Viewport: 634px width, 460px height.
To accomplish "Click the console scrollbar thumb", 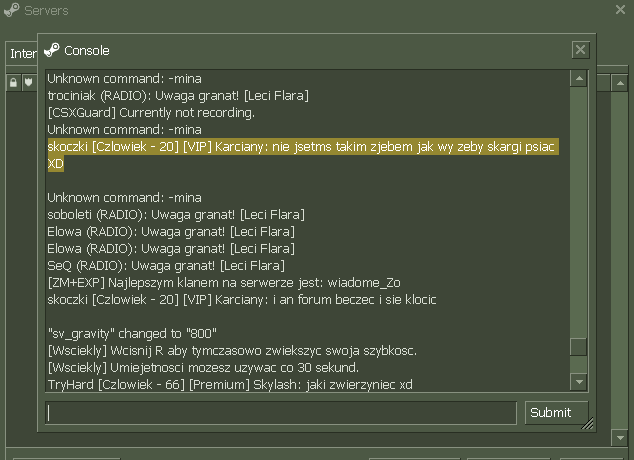I will pos(579,347).
